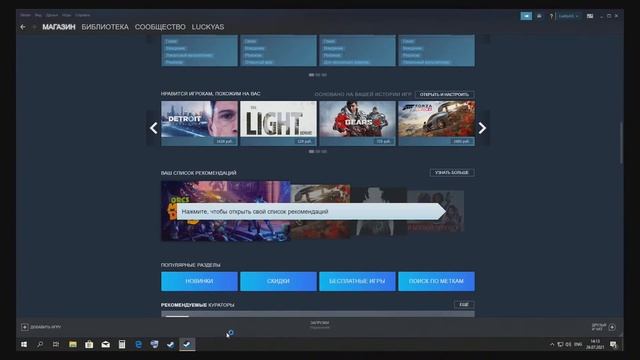Select first page dot under game cards
This screenshot has width=640, height=360.
(311, 151)
